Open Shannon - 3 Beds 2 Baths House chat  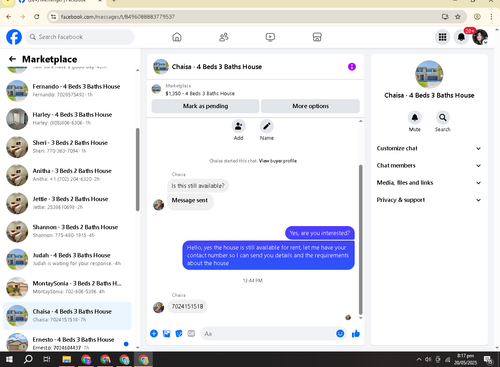click(x=67, y=231)
